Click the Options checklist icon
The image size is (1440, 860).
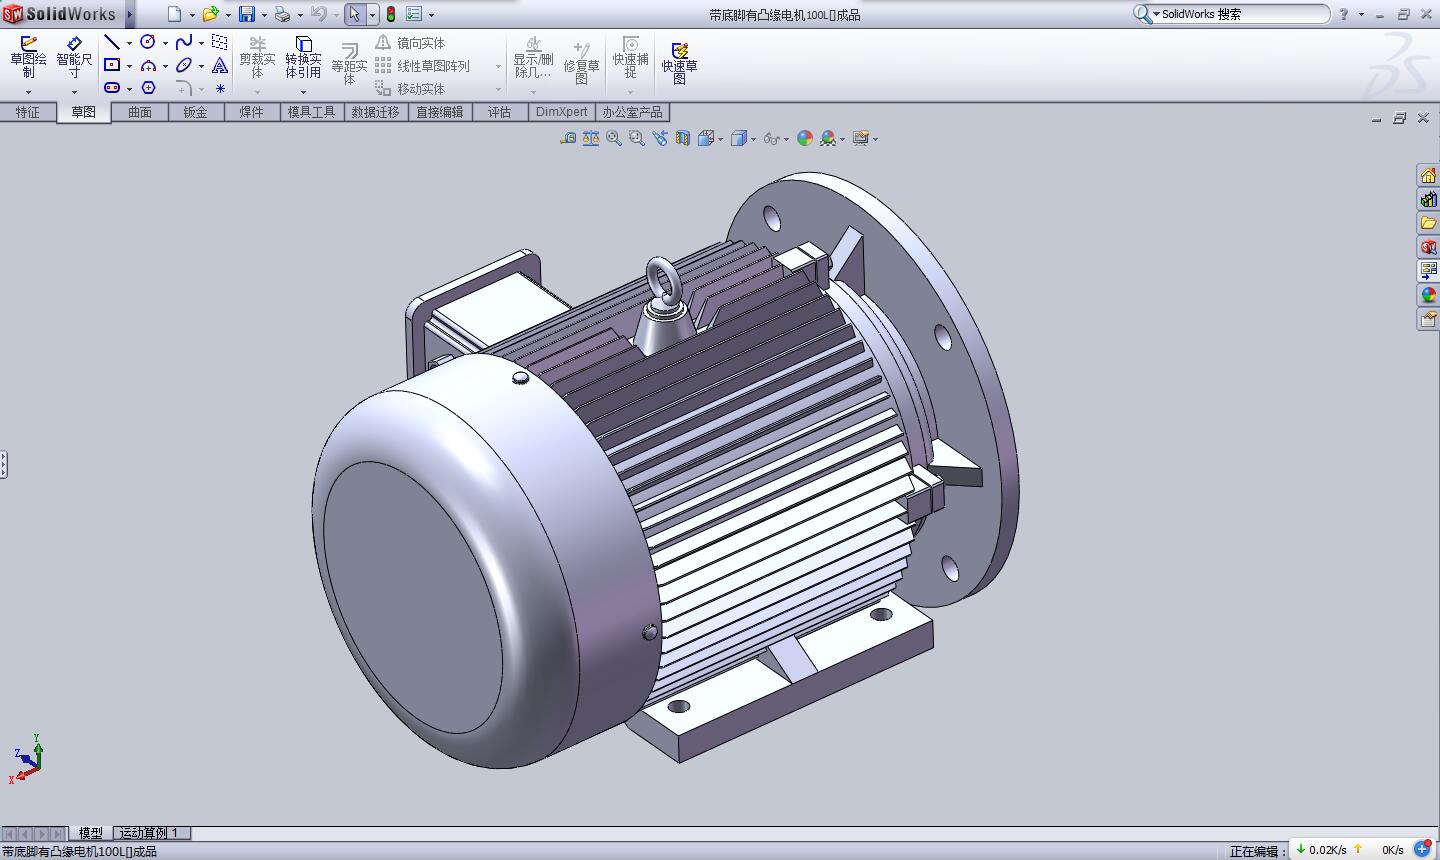click(414, 14)
